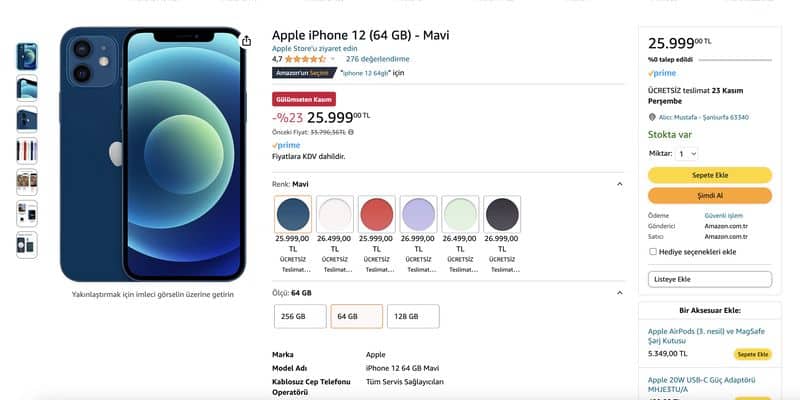The image size is (800, 400).
Task: Select the red color swatch
Action: point(377,214)
